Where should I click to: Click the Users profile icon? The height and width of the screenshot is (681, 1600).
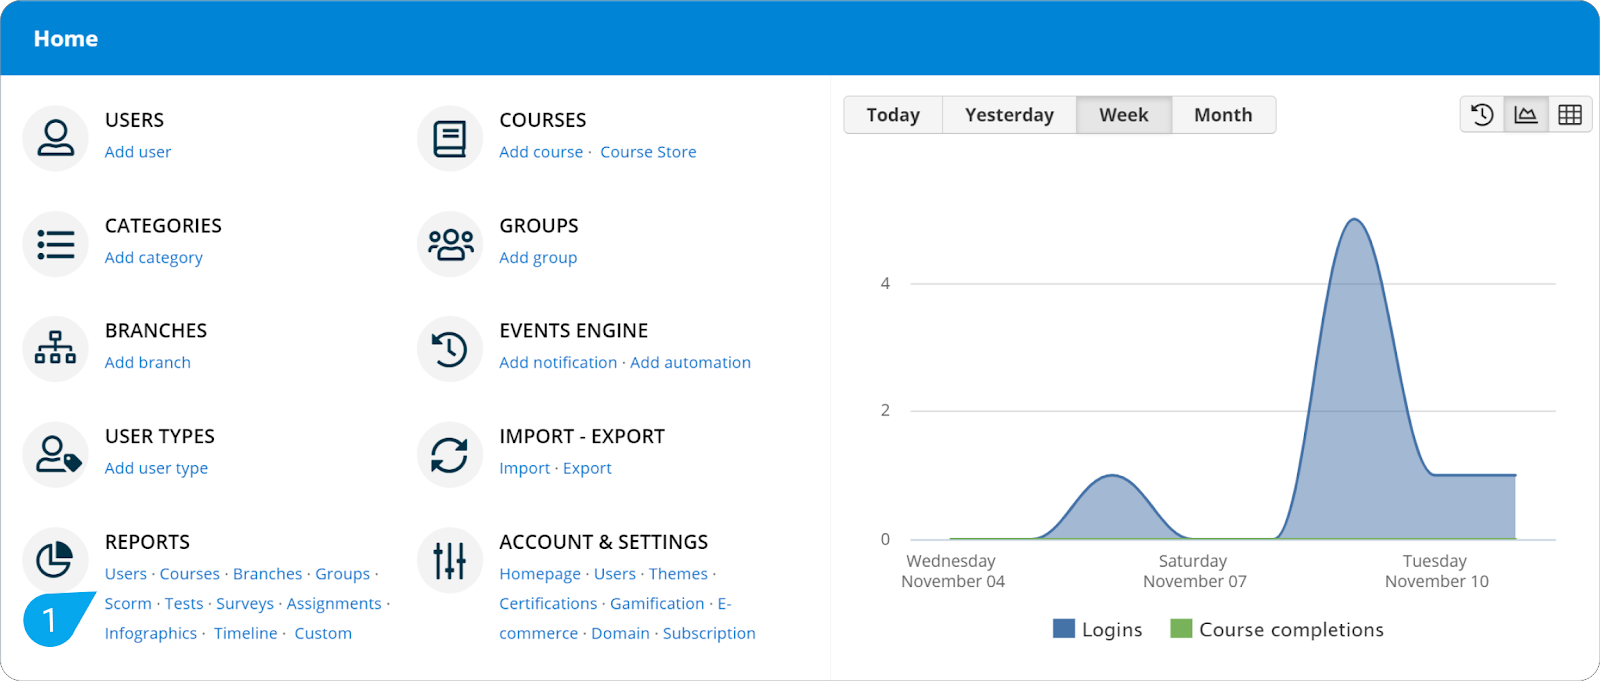[56, 138]
